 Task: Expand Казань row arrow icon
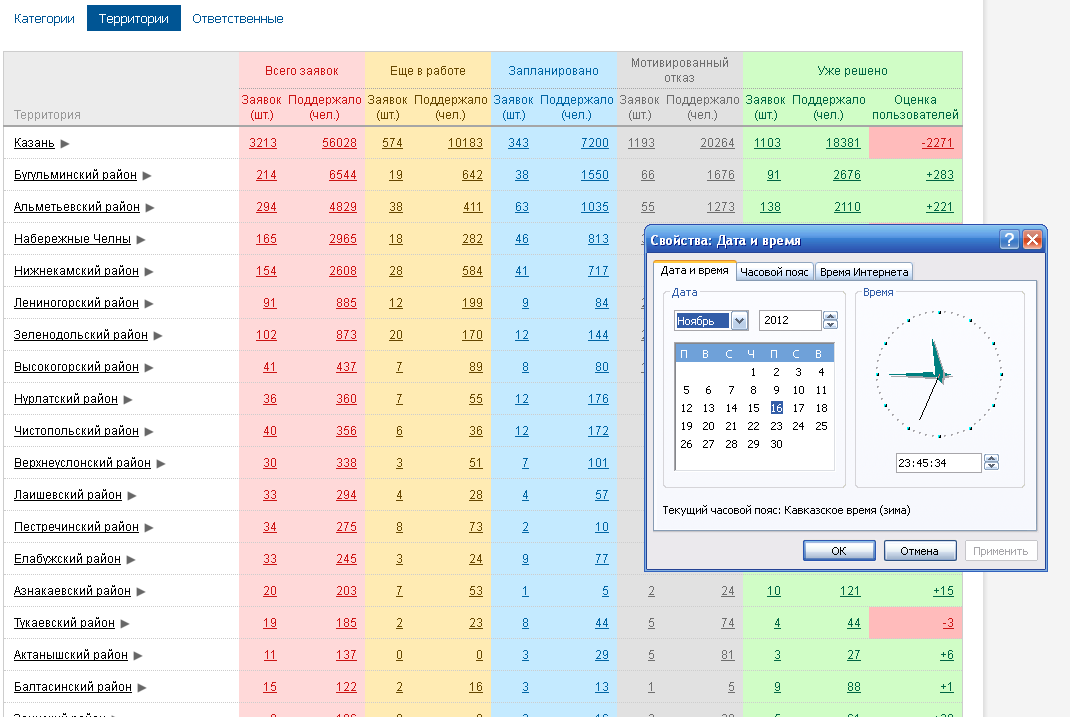[65, 143]
